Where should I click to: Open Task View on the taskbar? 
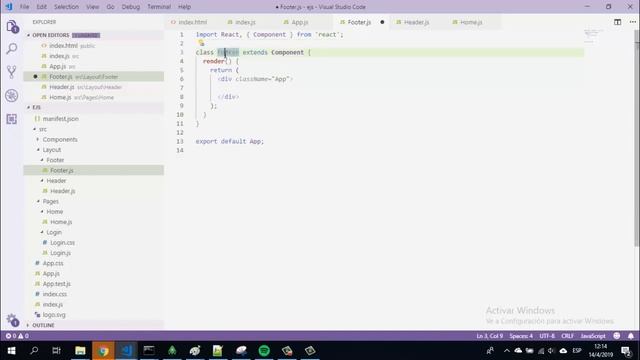57,351
